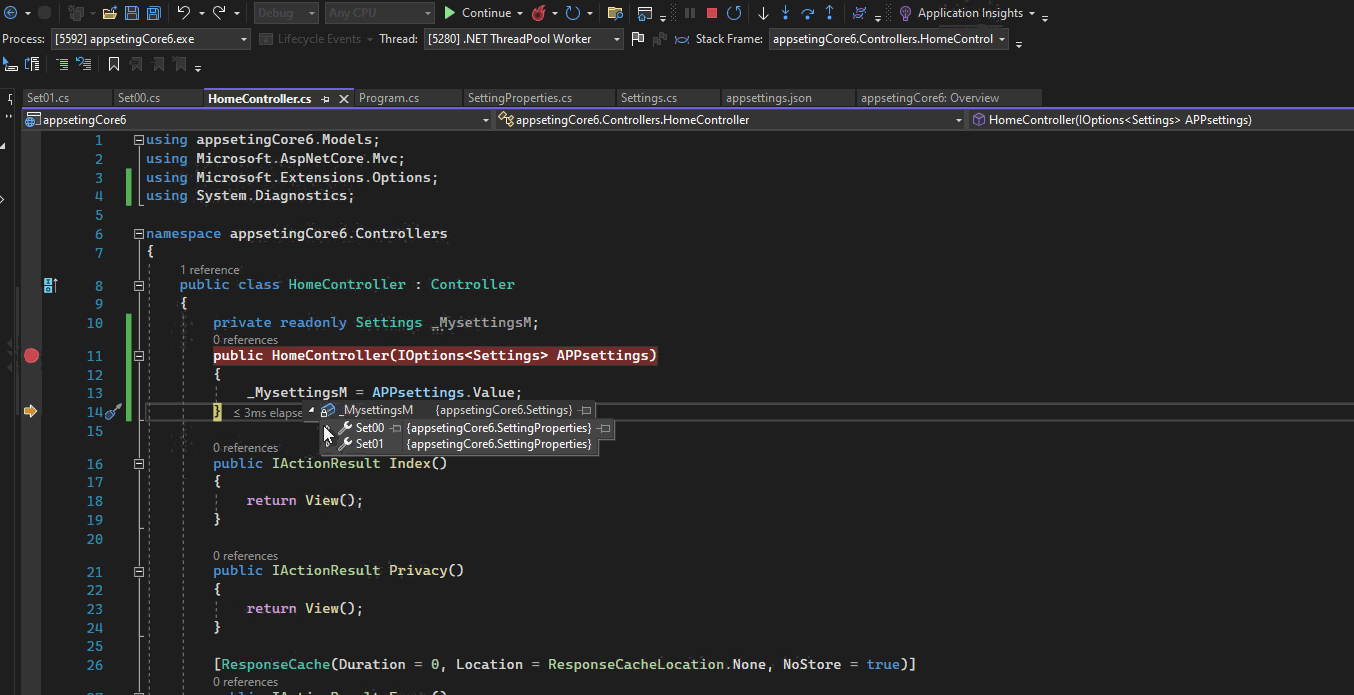1354x695 pixels.
Task: Open the '1 reference' CodeLens link
Action: pos(210,269)
